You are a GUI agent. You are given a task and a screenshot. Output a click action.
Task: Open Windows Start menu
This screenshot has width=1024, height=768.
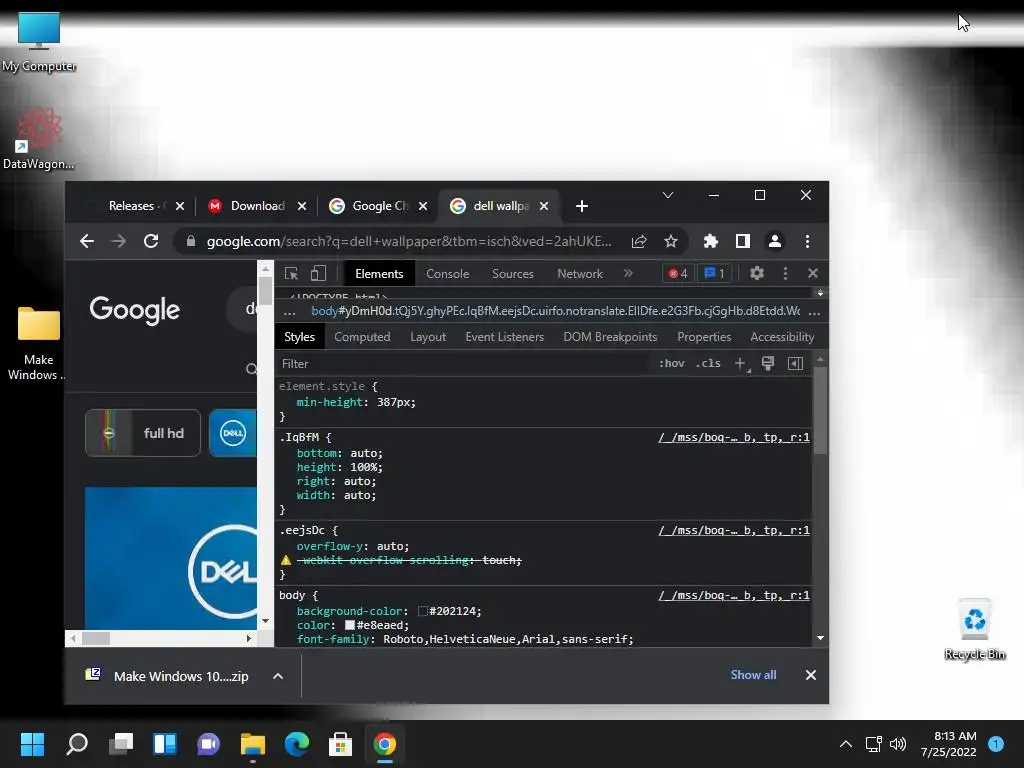click(32, 744)
